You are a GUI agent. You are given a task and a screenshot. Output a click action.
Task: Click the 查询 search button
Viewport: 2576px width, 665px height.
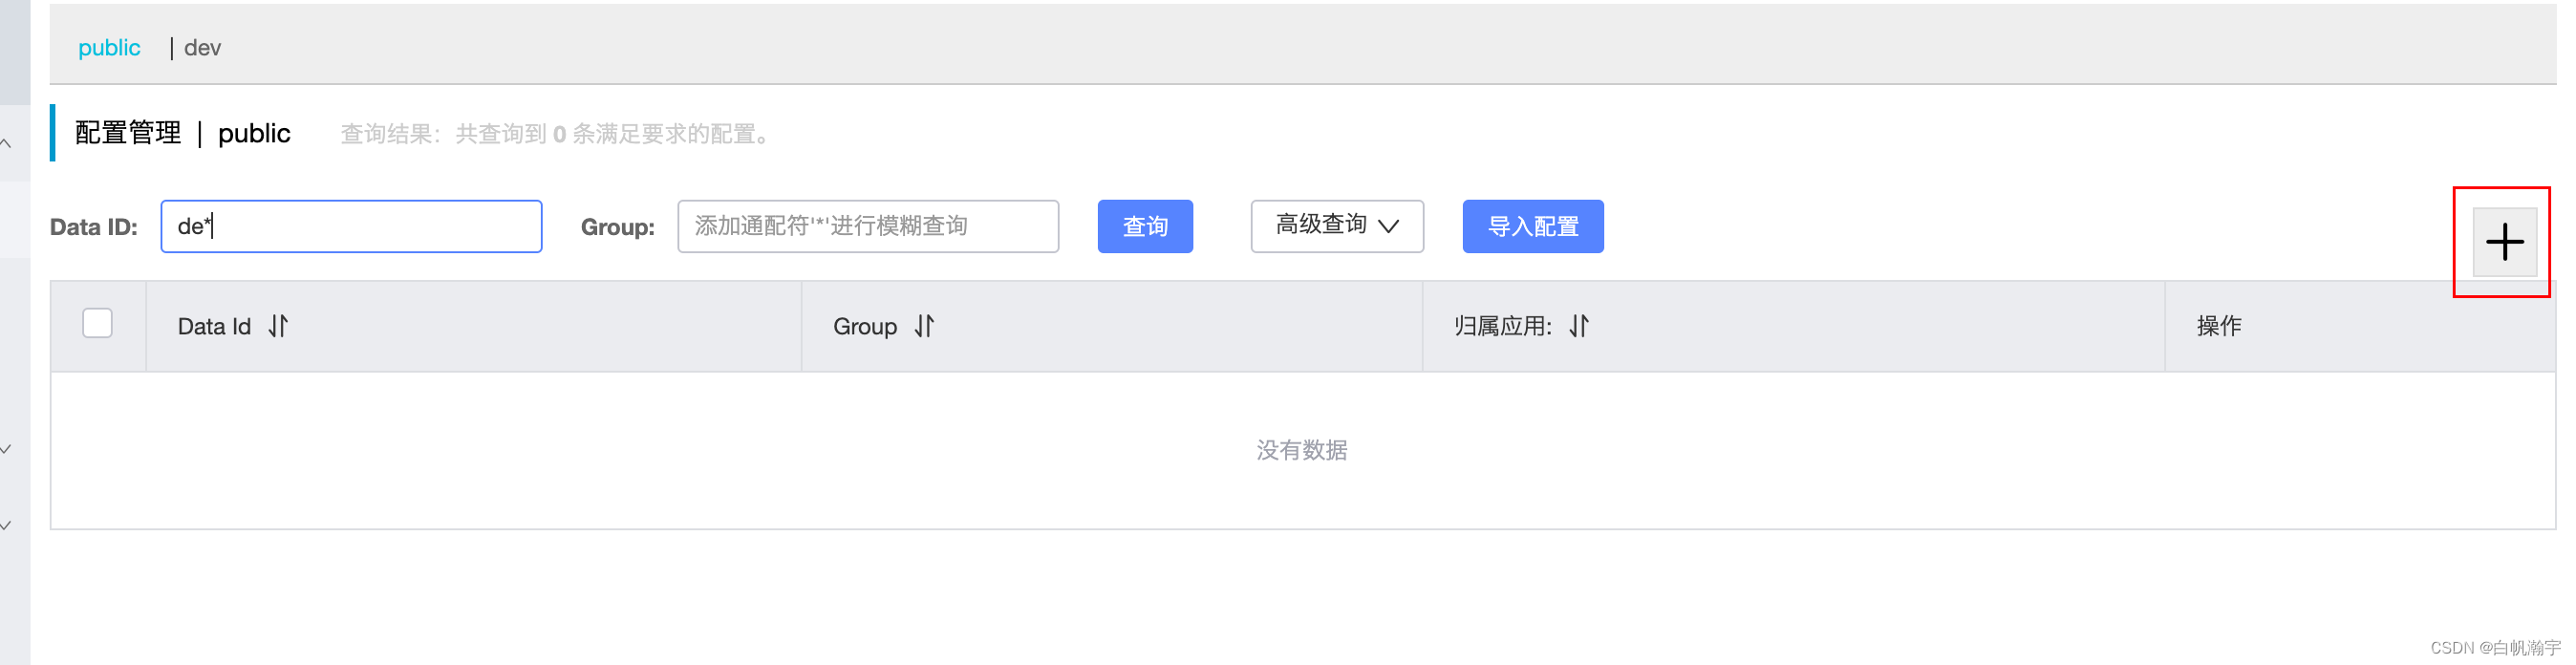point(1145,227)
